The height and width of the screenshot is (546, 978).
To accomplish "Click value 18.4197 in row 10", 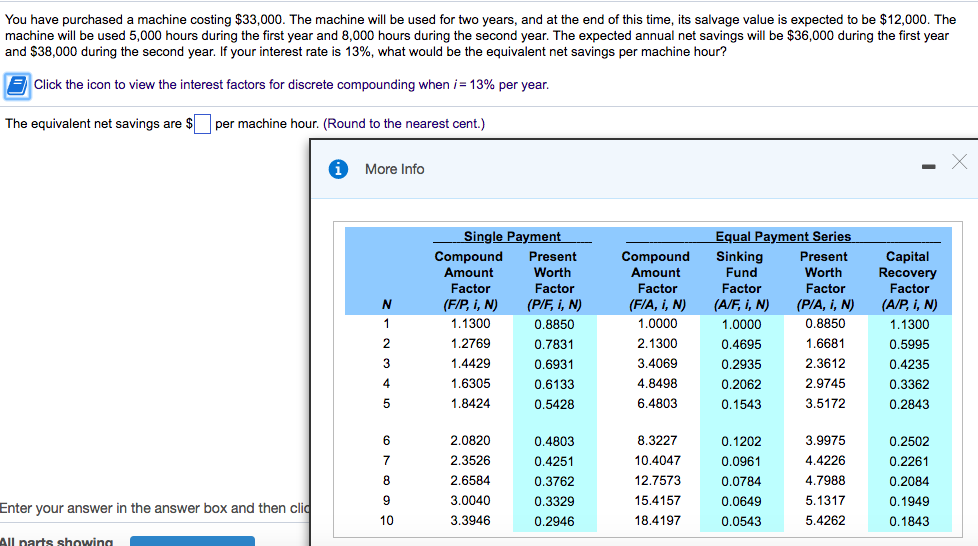I will point(657,520).
